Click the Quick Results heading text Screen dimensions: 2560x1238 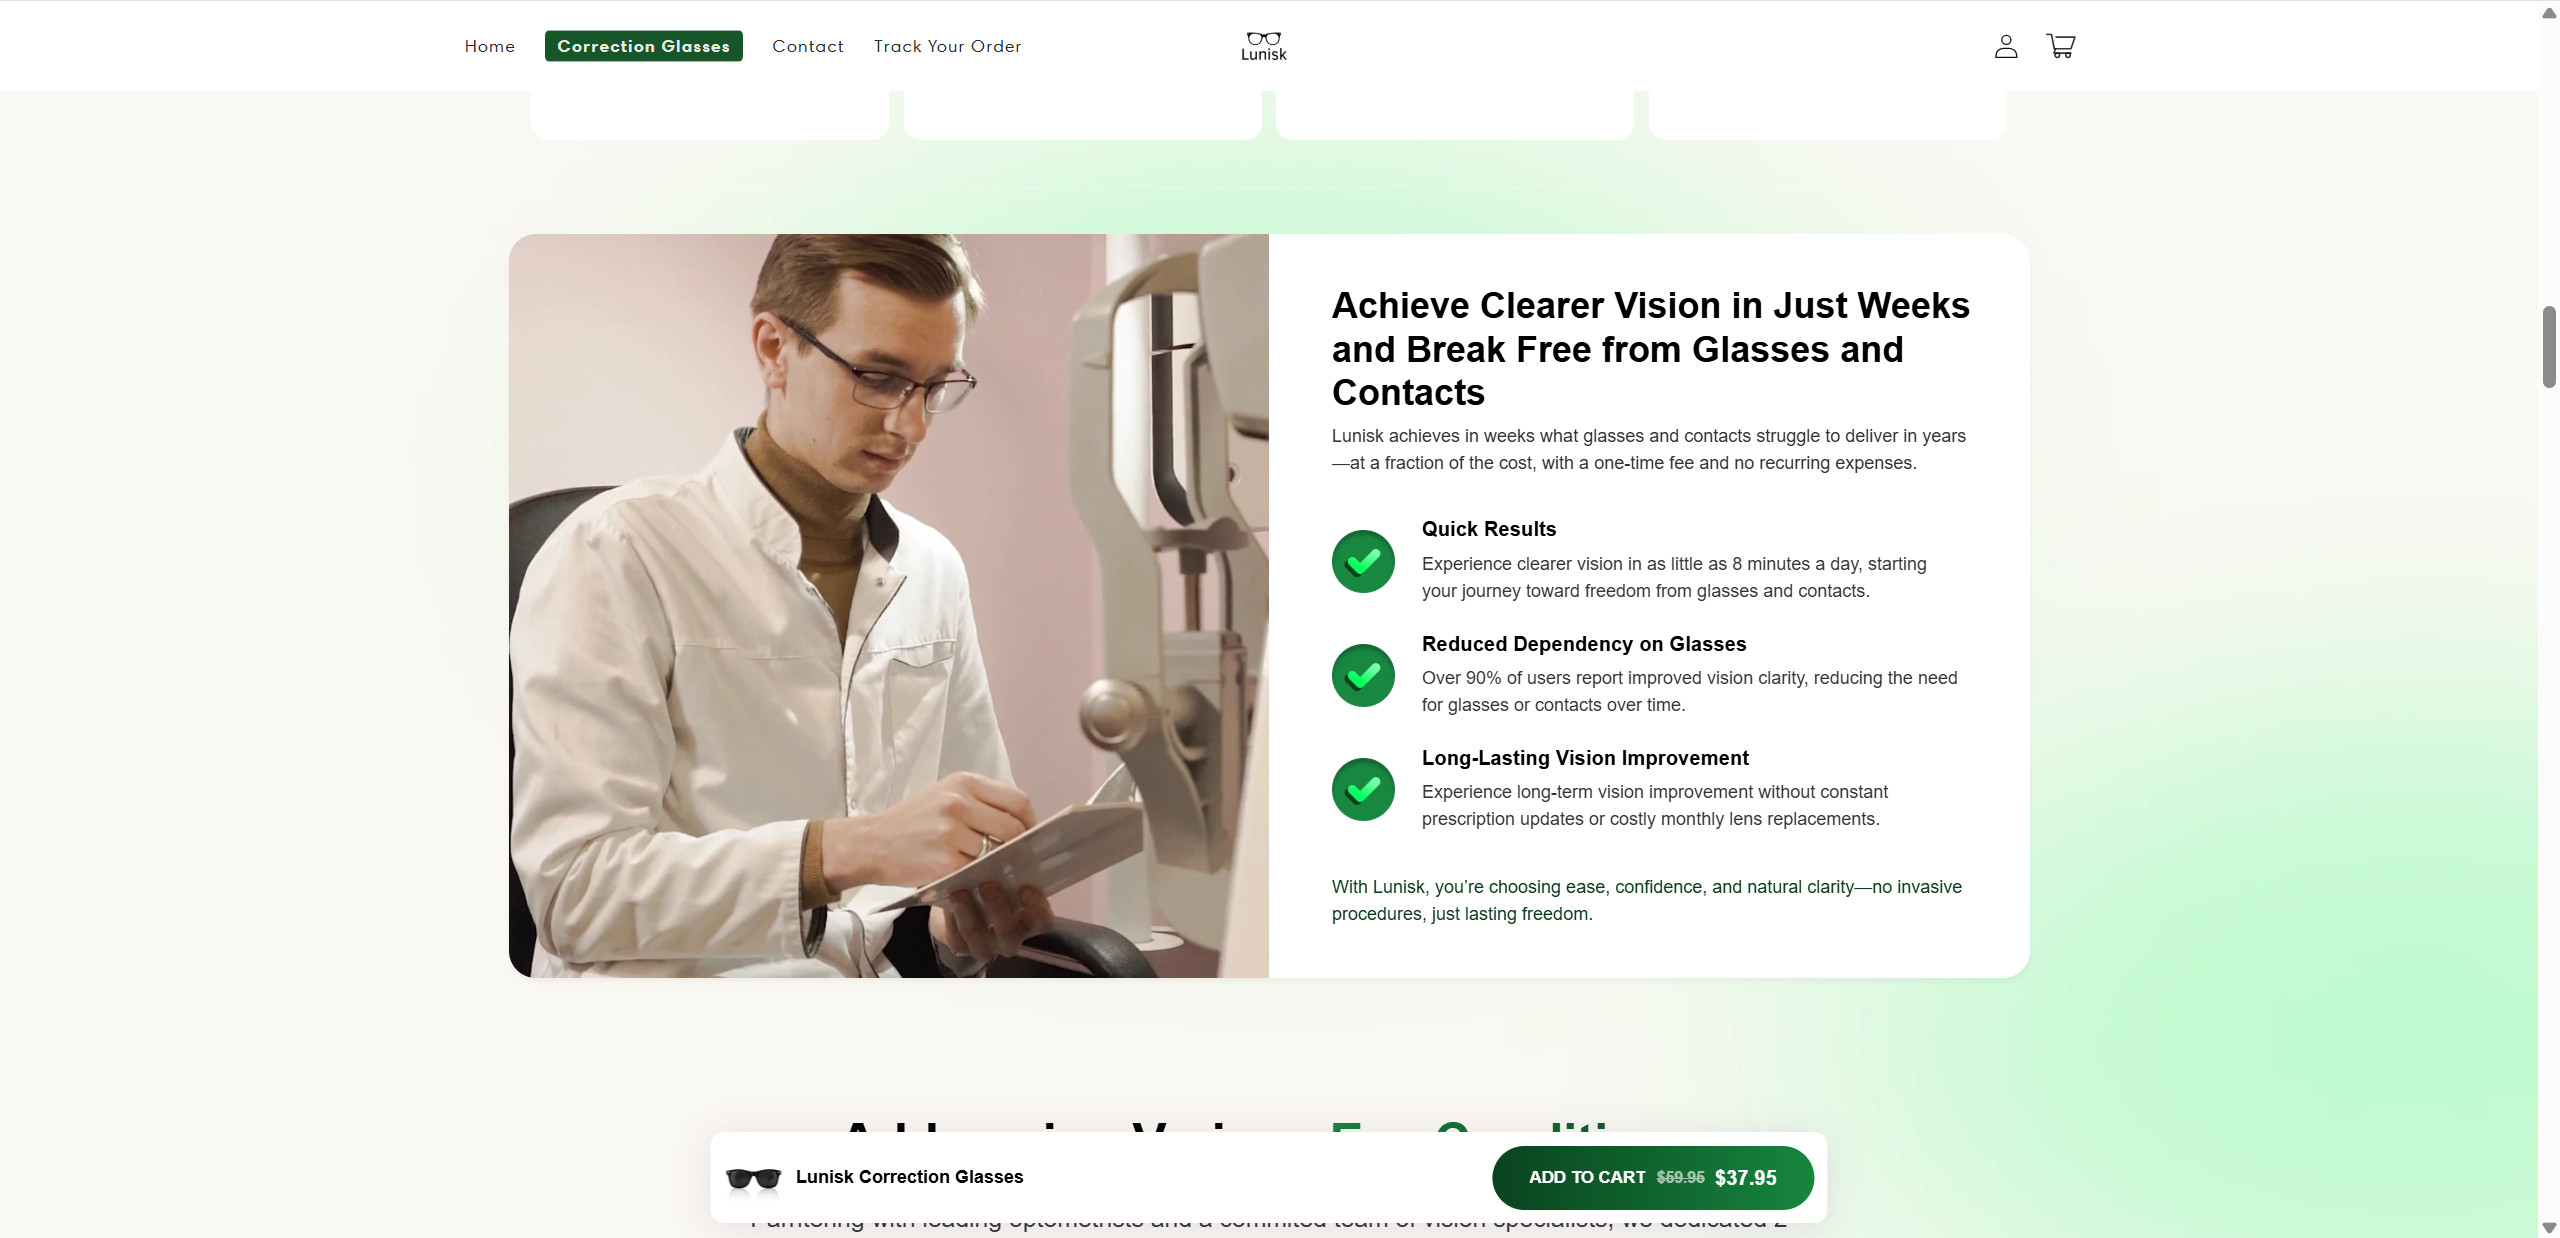point(1488,529)
